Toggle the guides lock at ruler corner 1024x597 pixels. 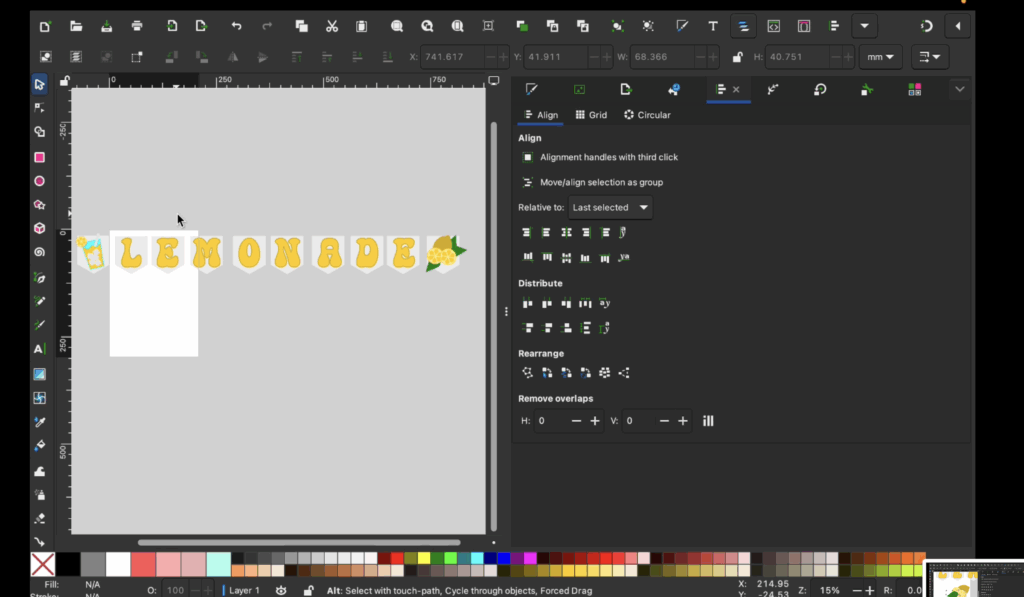point(64,81)
